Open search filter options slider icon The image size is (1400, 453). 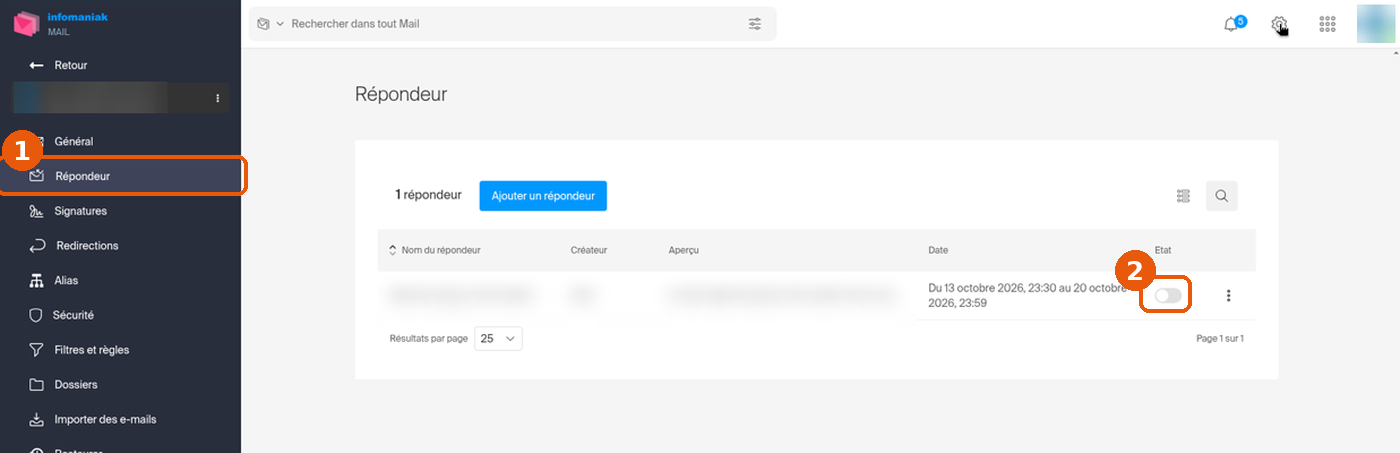755,23
